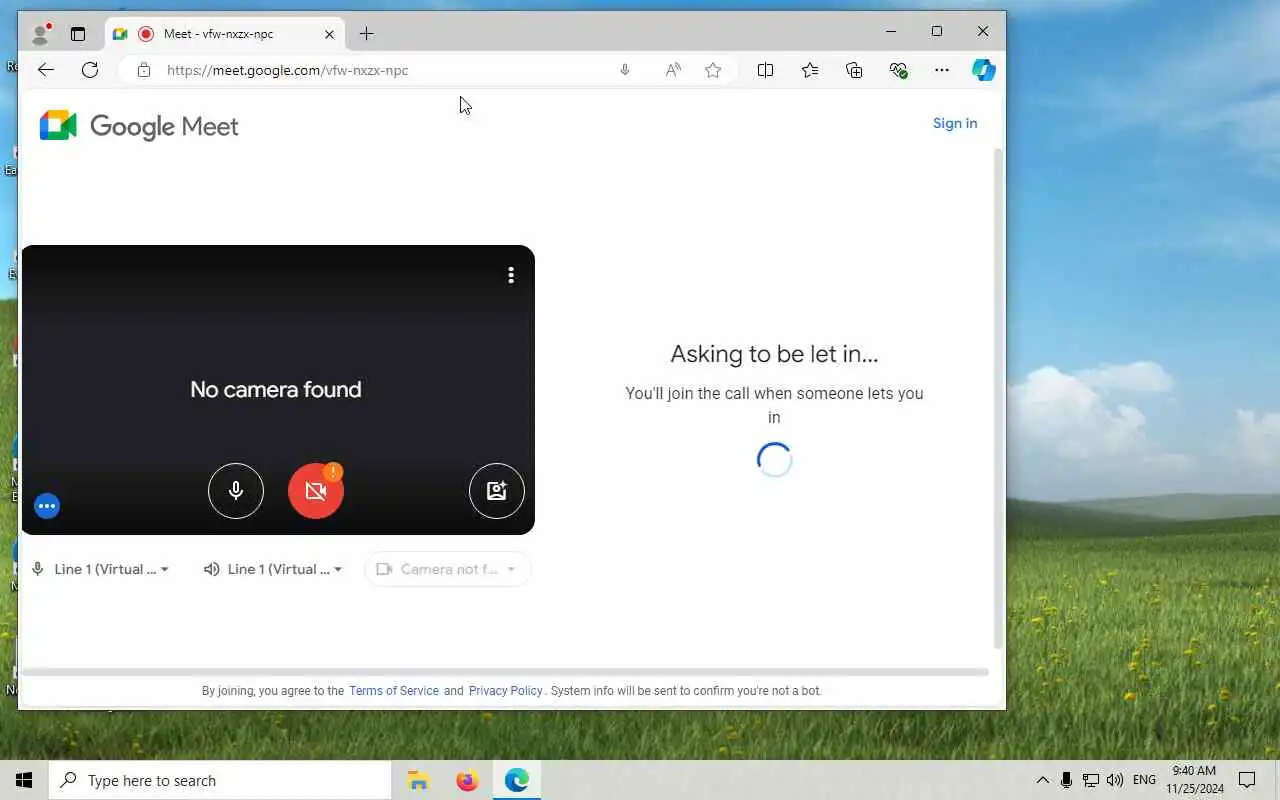The image size is (1280, 800).
Task: Open the notification center icon
Action: (1247, 780)
